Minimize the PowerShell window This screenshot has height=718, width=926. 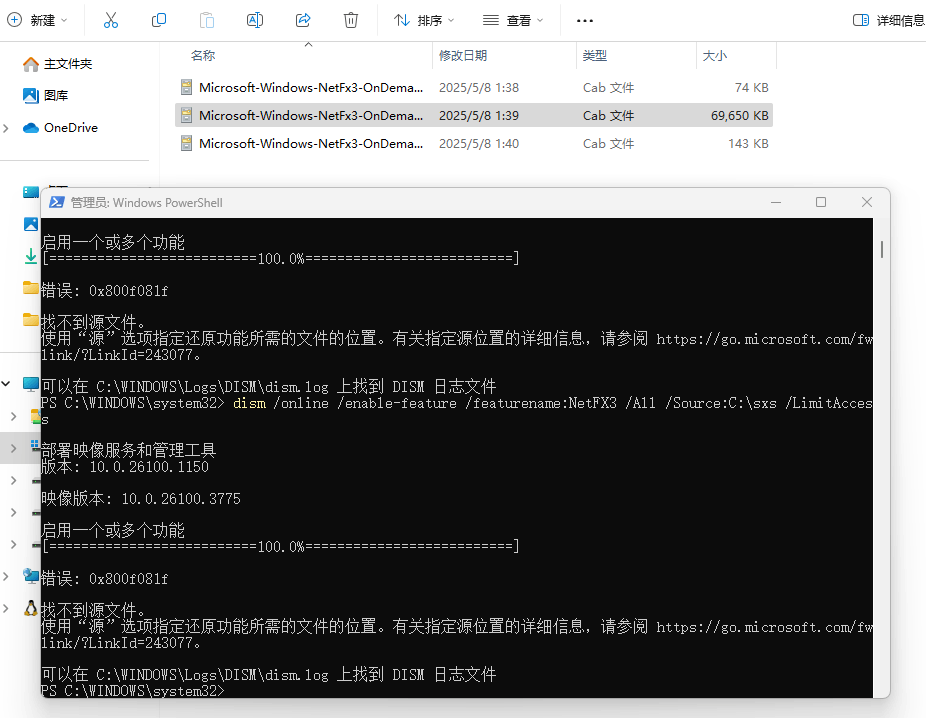point(776,203)
